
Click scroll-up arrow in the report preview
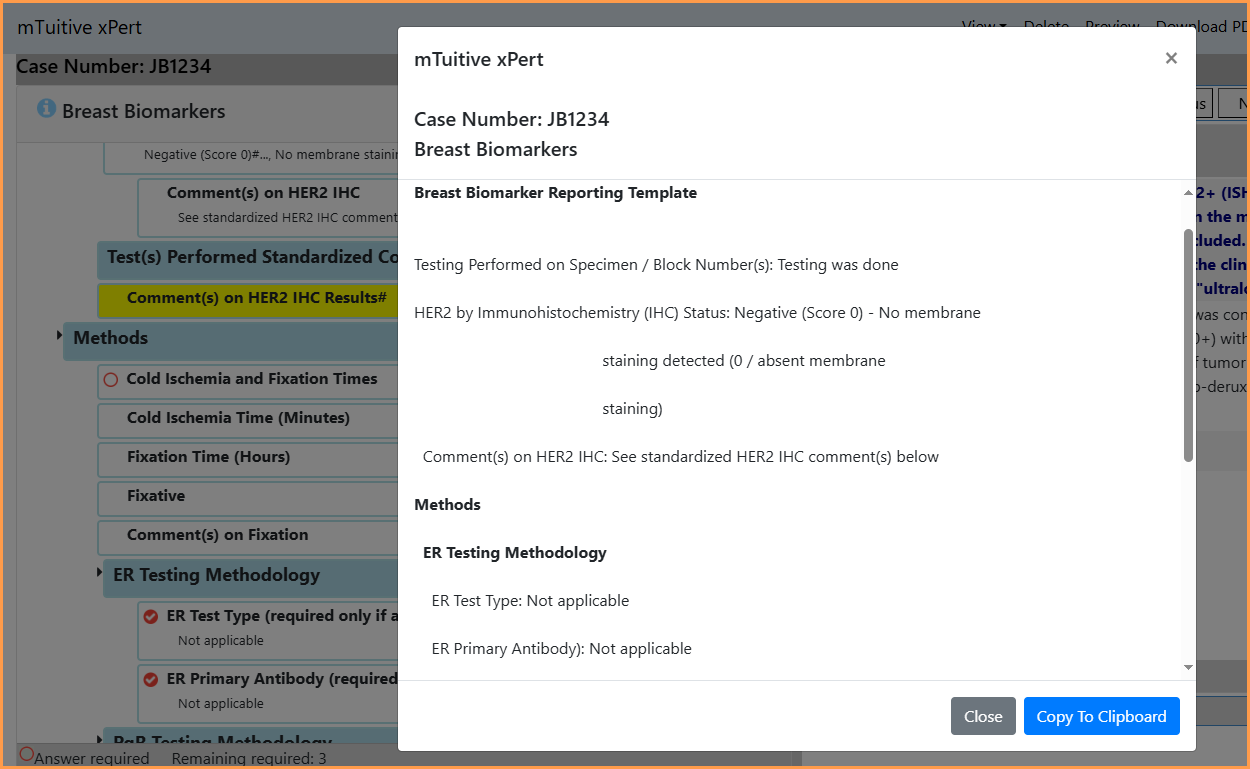click(x=1188, y=192)
